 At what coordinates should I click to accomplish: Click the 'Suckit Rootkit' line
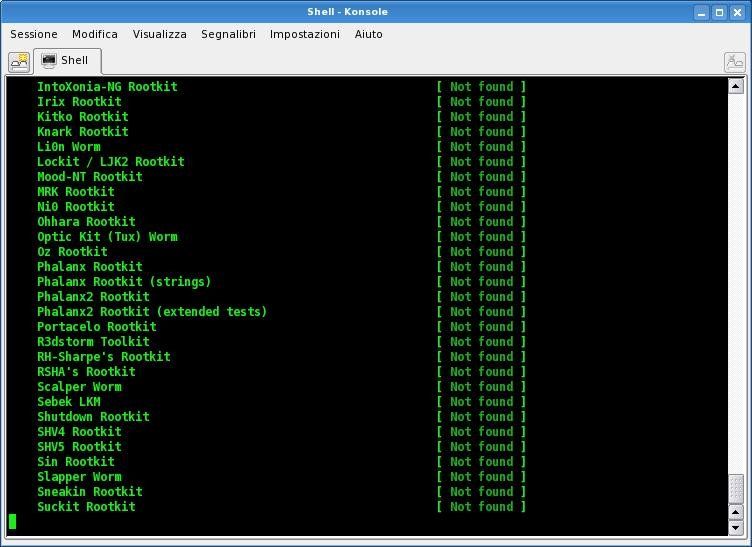coord(86,507)
